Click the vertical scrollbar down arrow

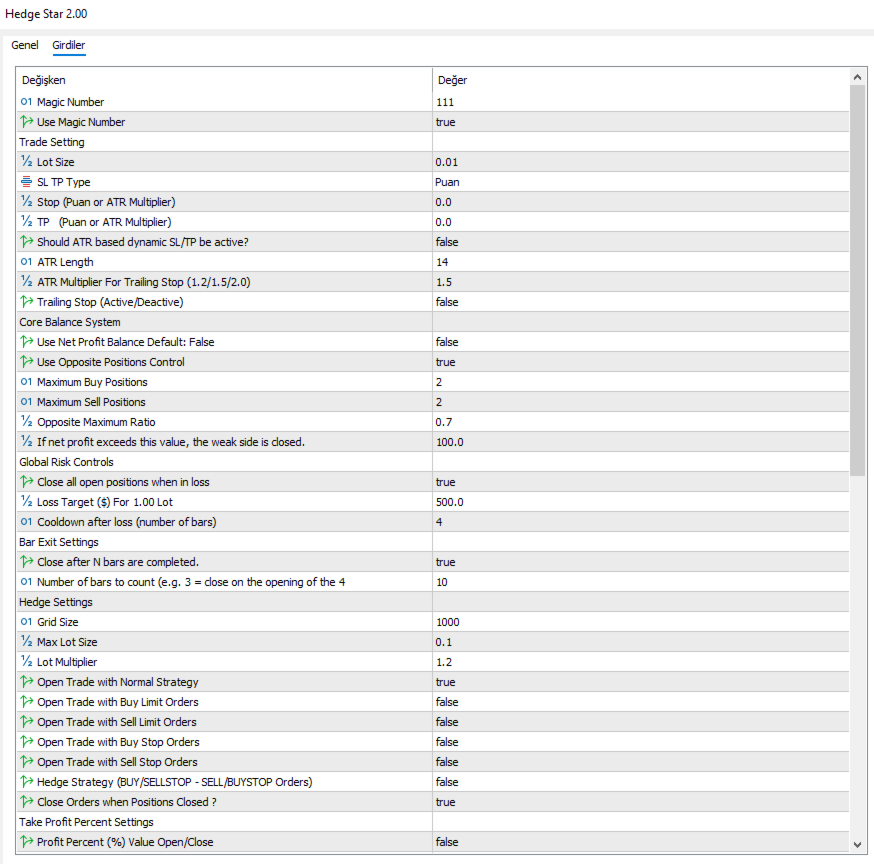[x=858, y=845]
